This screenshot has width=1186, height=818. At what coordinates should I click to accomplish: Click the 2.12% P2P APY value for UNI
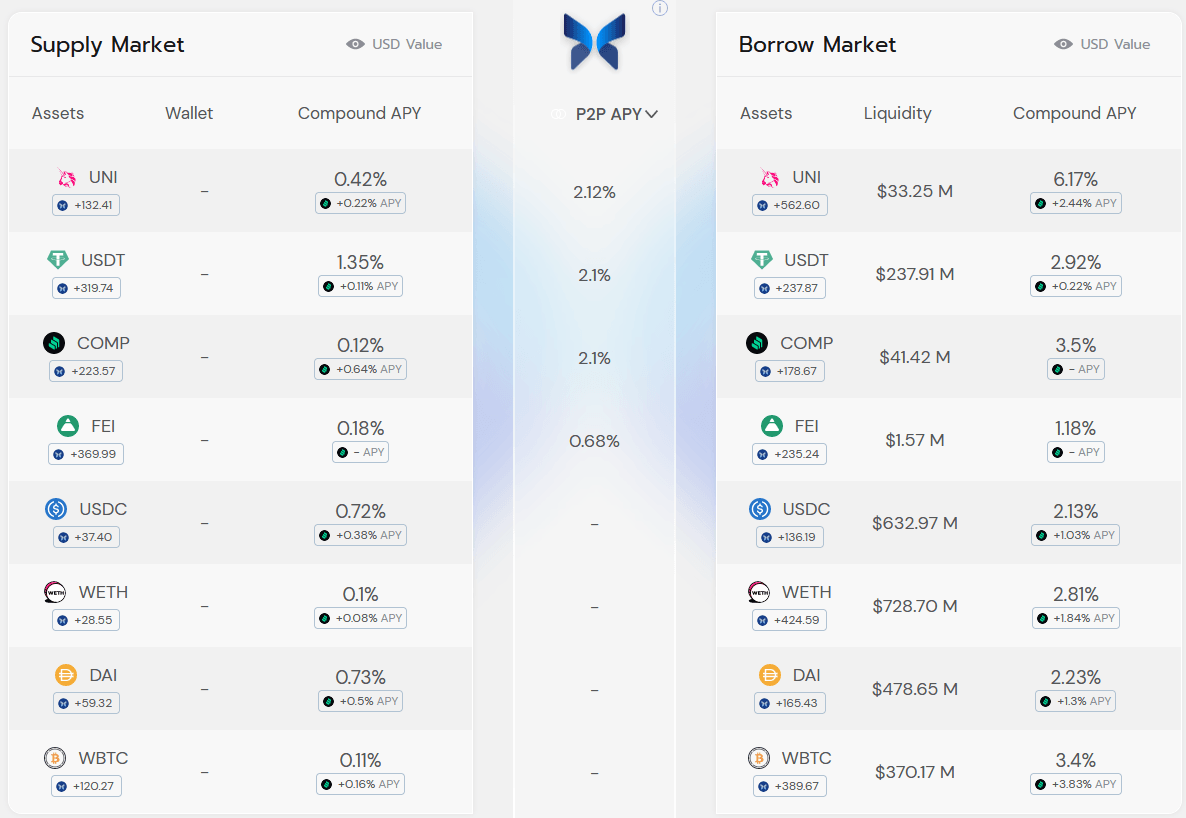[595, 192]
